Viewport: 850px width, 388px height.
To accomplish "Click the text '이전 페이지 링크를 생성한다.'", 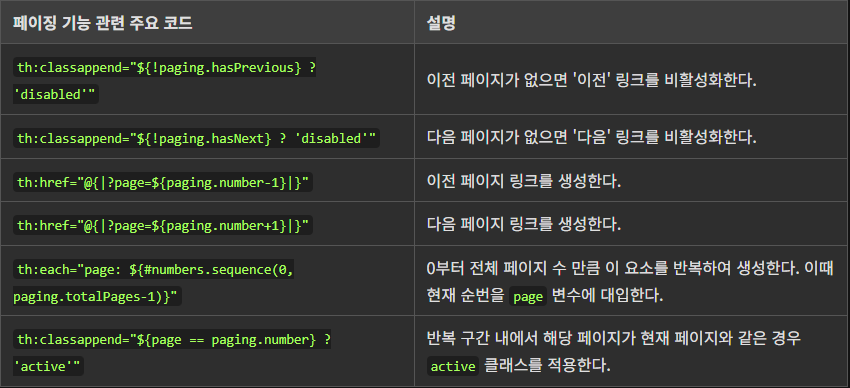I will pos(524,181).
